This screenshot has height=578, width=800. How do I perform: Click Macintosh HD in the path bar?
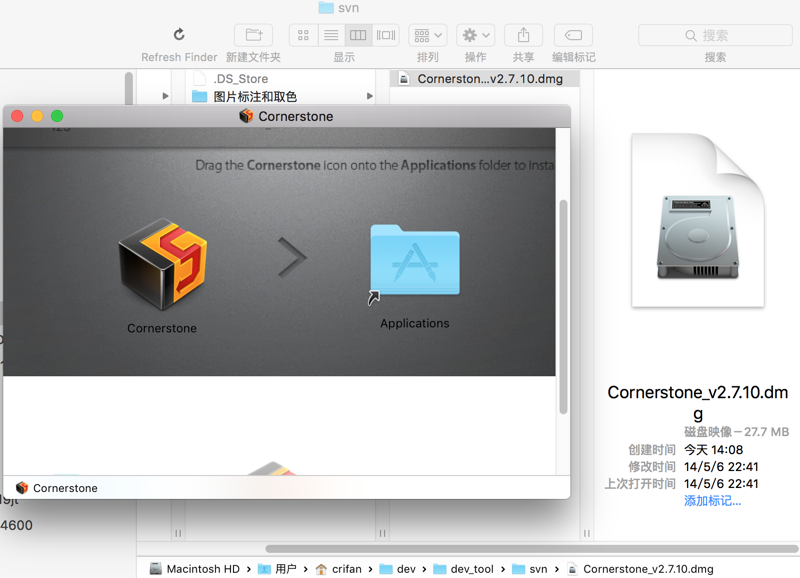click(x=194, y=569)
